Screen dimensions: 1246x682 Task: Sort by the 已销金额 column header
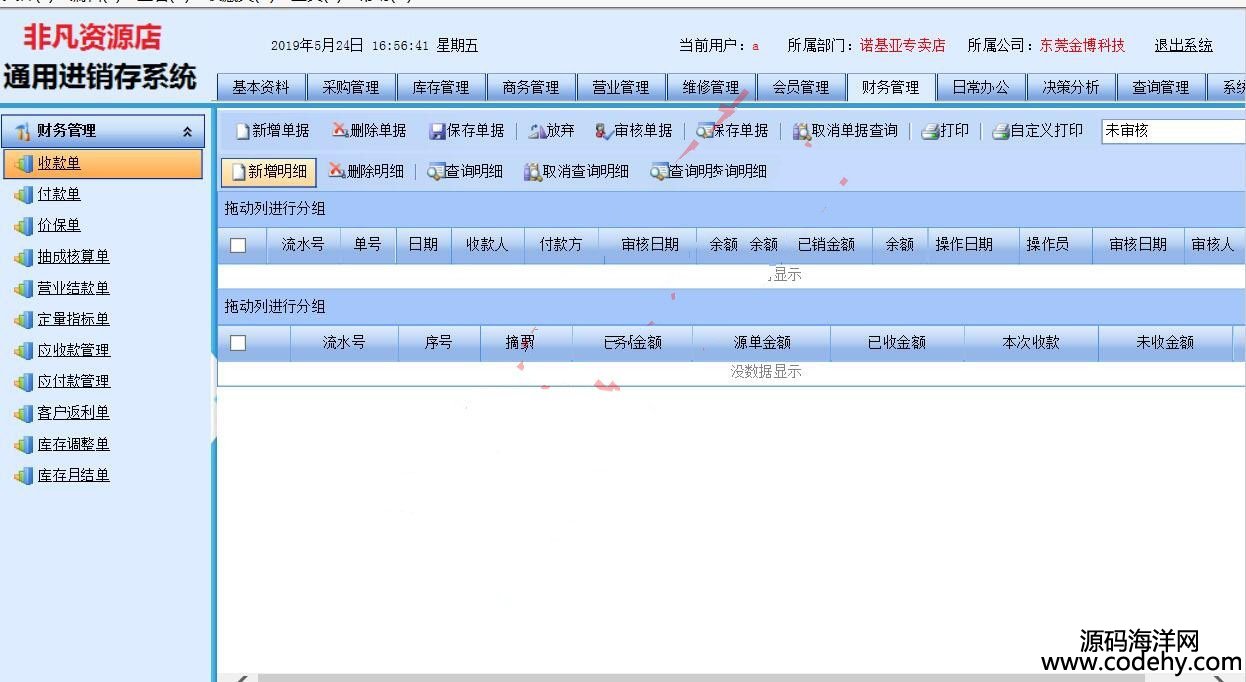click(826, 244)
